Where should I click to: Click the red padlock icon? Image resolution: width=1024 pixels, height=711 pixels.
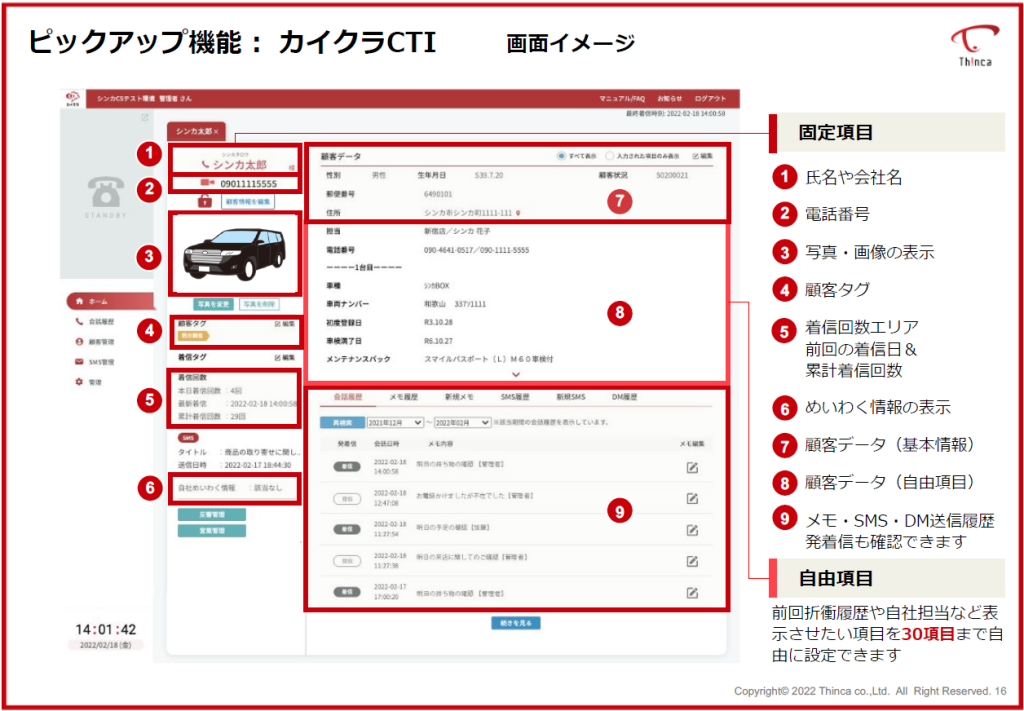click(205, 202)
